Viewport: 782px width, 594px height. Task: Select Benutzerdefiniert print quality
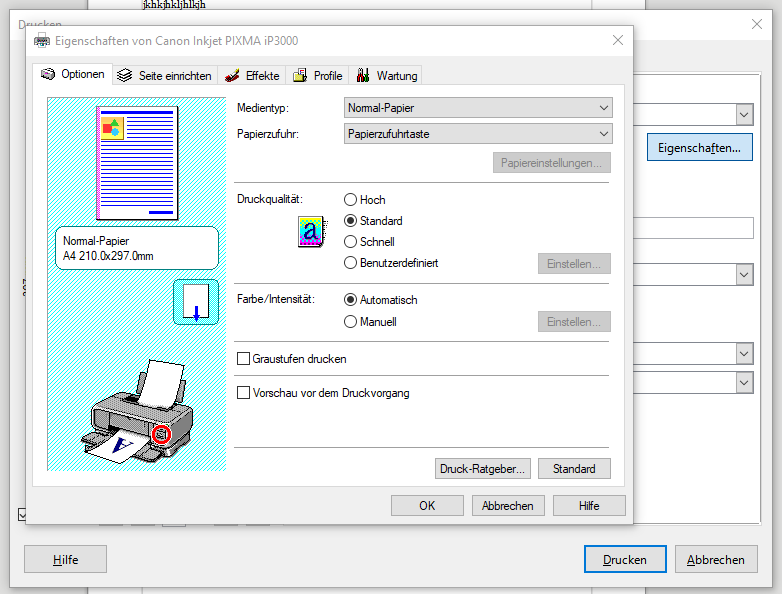[351, 263]
